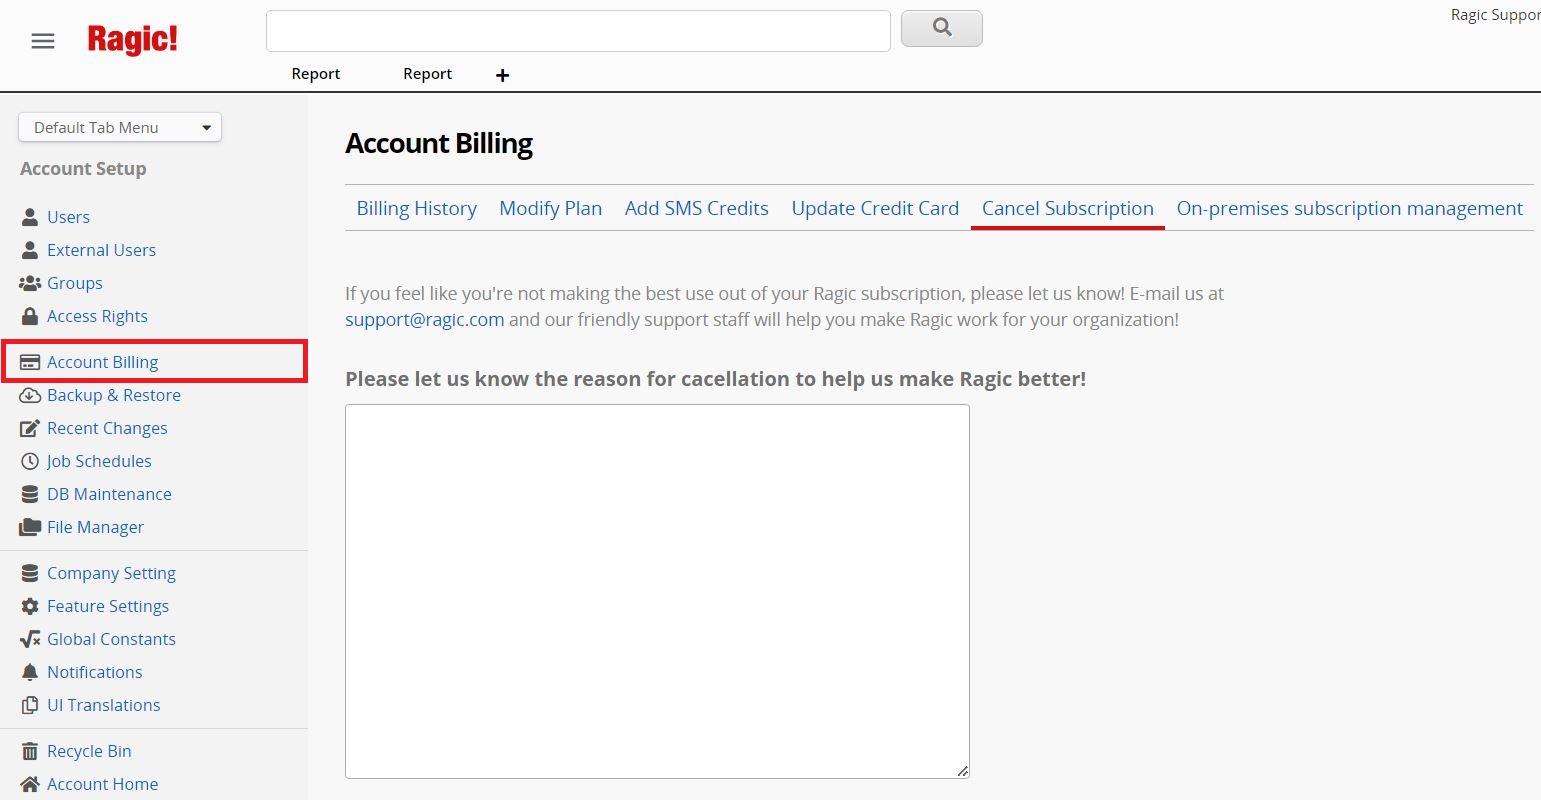This screenshot has height=800, width=1541.
Task: Click the DB Maintenance database icon
Action: [x=30, y=494]
